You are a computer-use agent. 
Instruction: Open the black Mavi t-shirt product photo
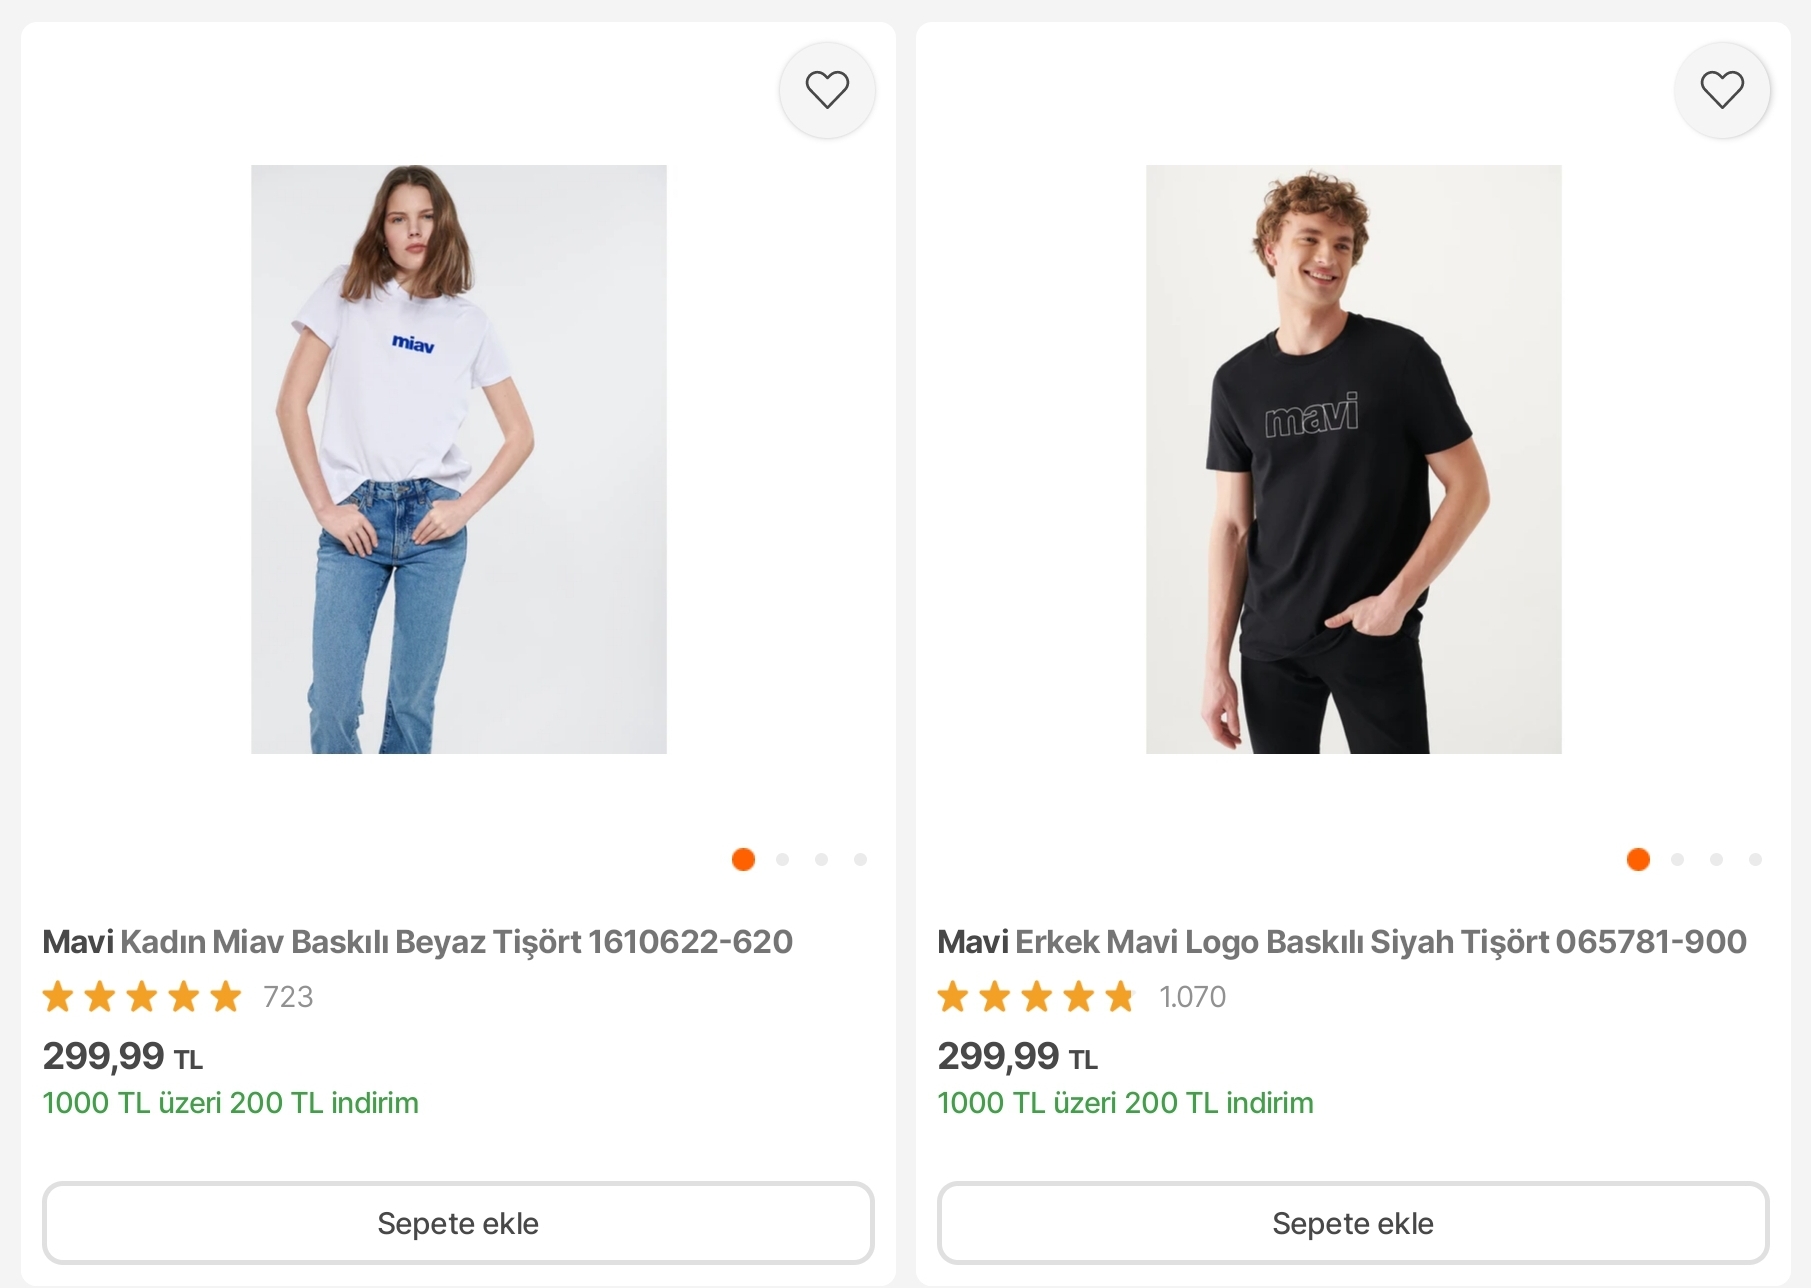point(1354,459)
